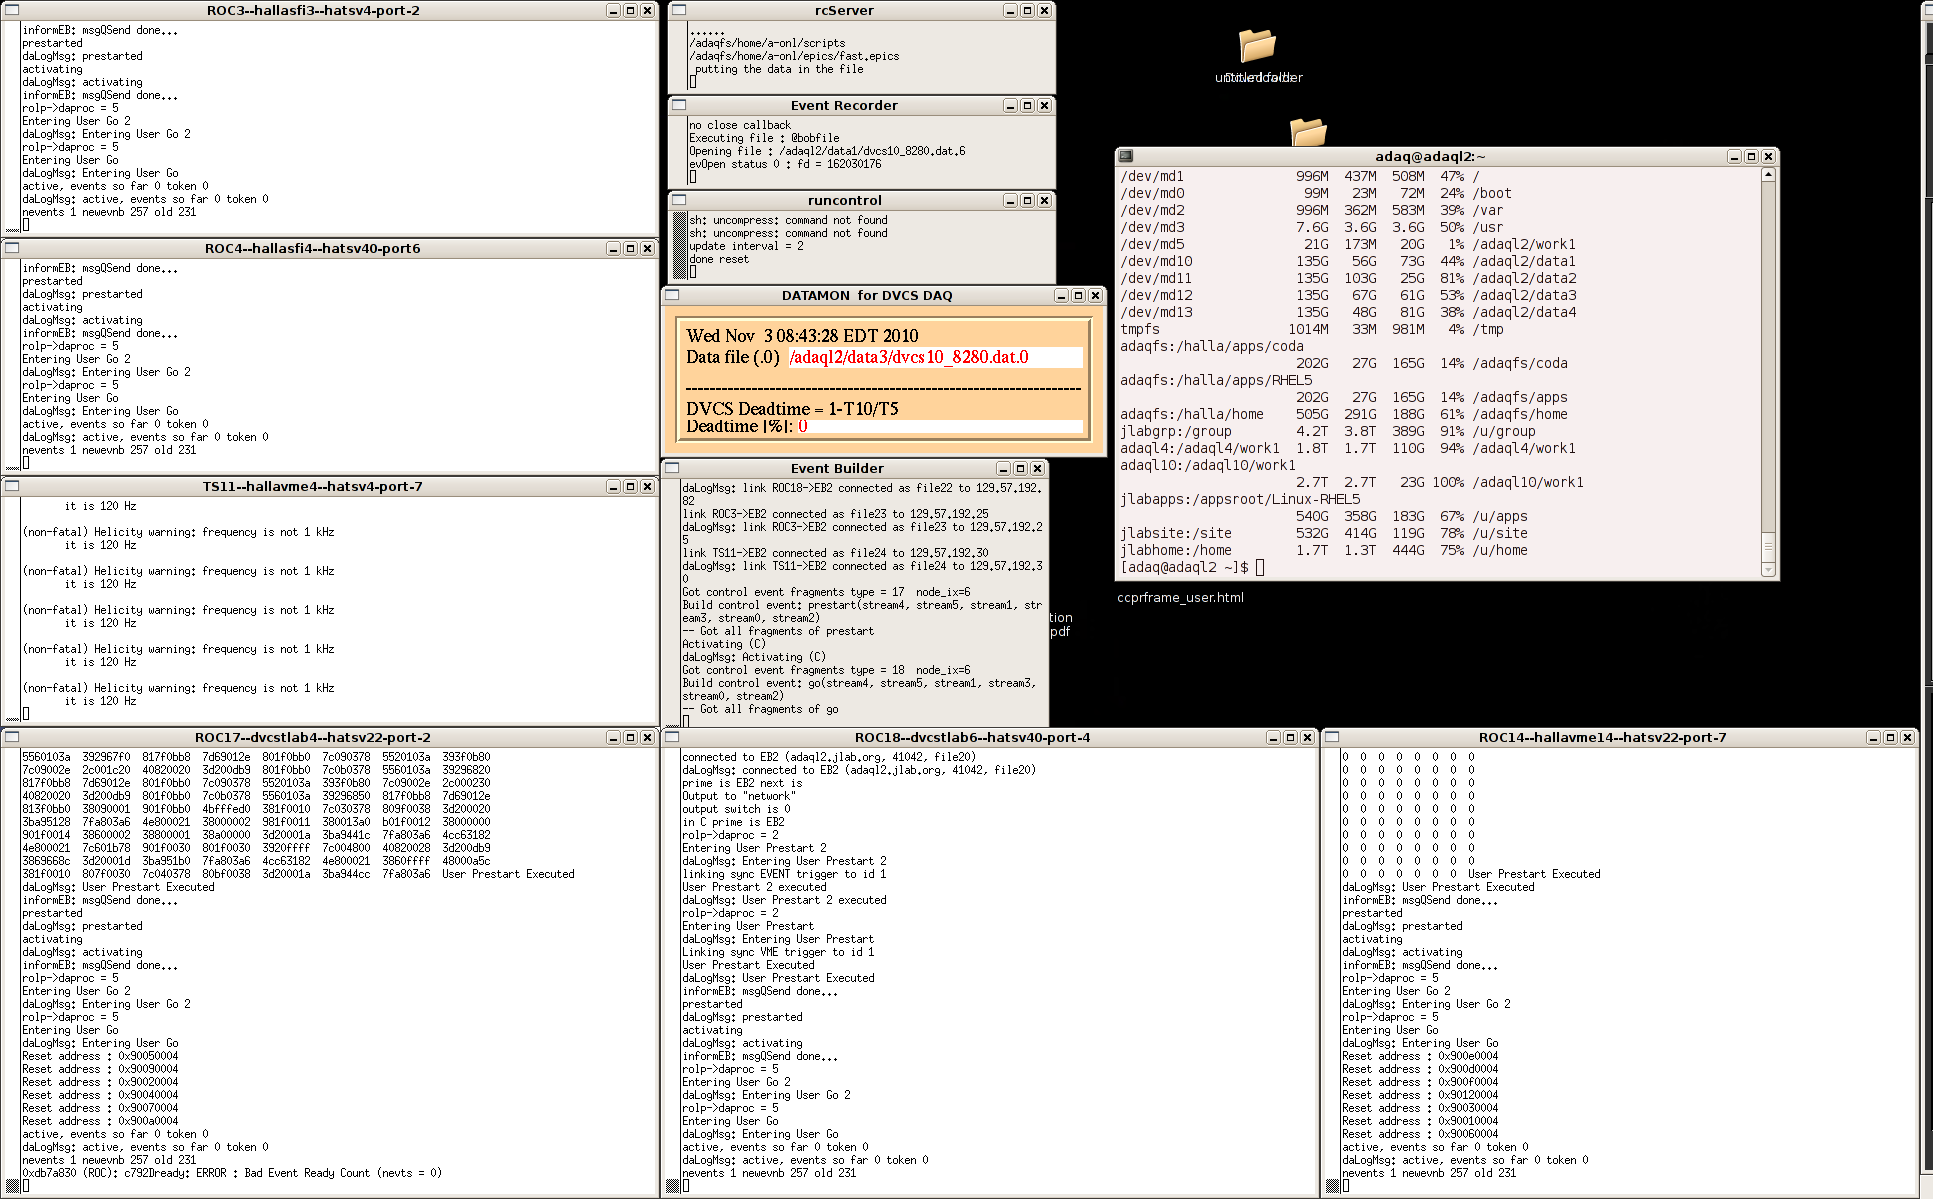Click the [adaq@adaql2 ~]$ prompt line
The image size is (1933, 1199).
click(1192, 567)
